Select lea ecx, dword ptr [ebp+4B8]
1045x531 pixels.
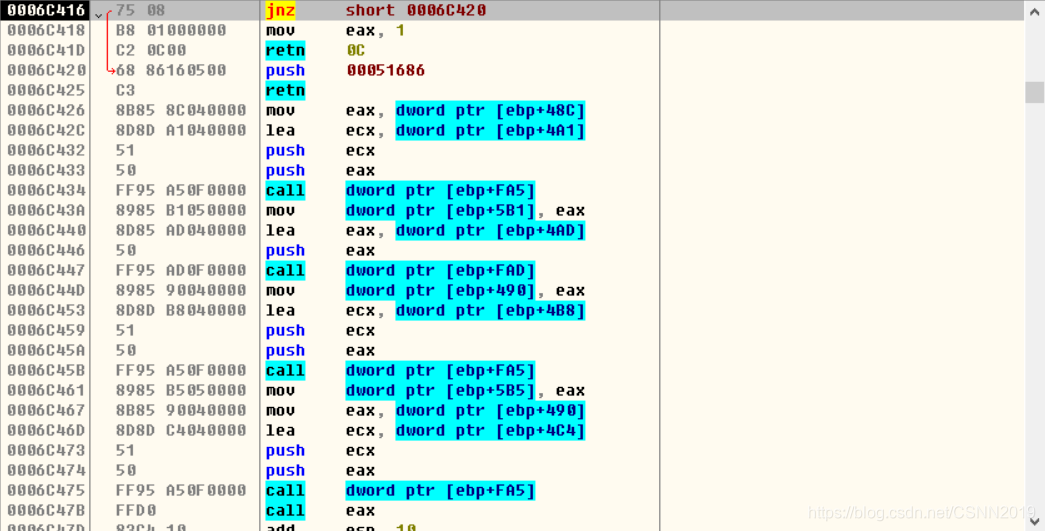[x=425, y=310]
